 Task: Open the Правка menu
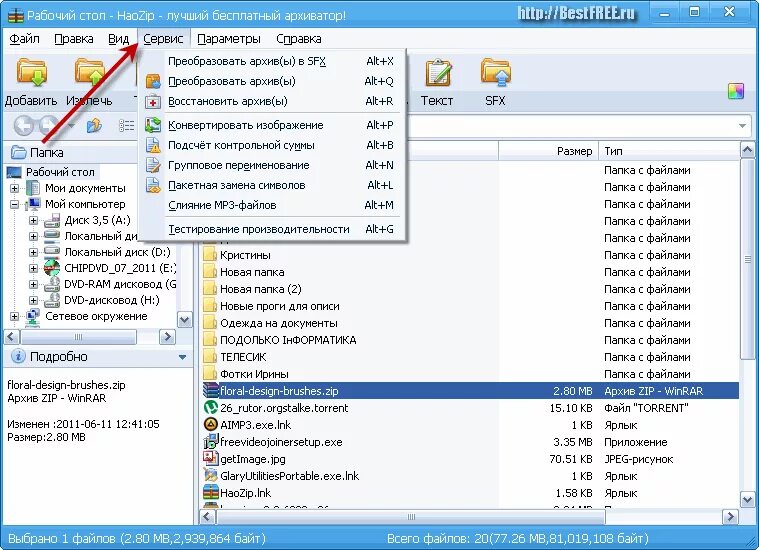pyautogui.click(x=74, y=39)
